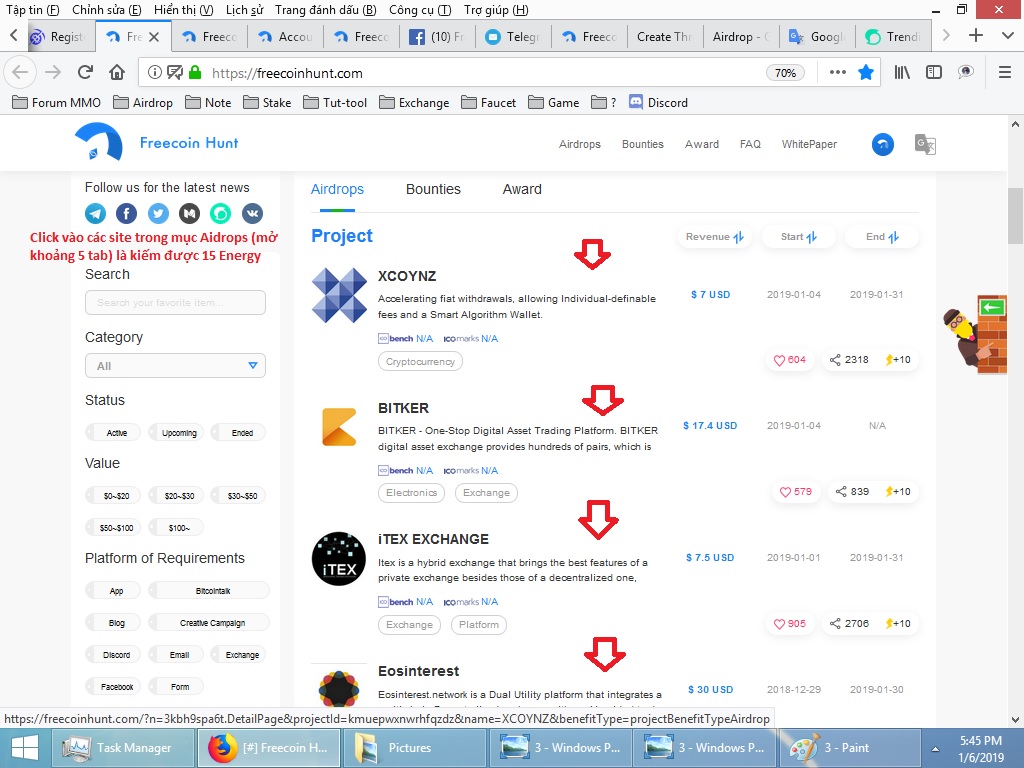
Task: Expand the list all tabs chevron
Action: coord(1008,36)
